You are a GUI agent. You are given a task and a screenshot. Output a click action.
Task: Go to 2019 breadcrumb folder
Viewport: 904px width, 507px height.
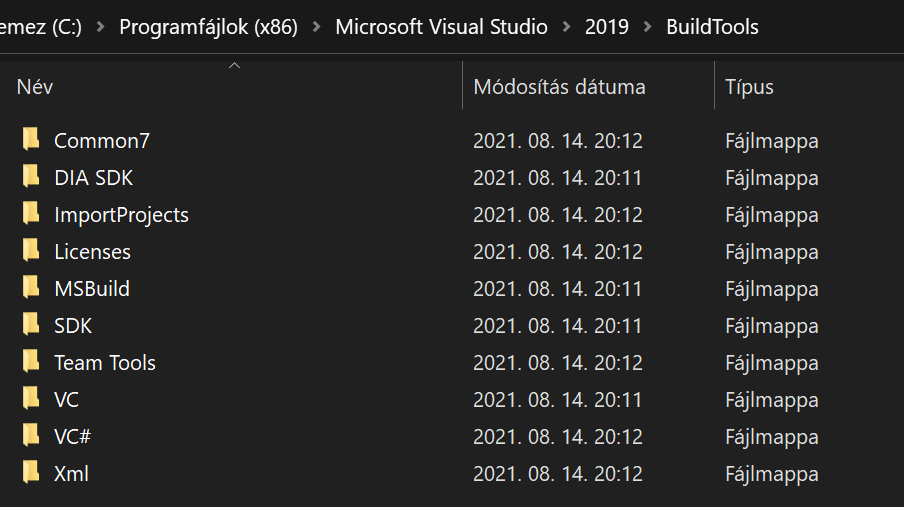[x=607, y=27]
